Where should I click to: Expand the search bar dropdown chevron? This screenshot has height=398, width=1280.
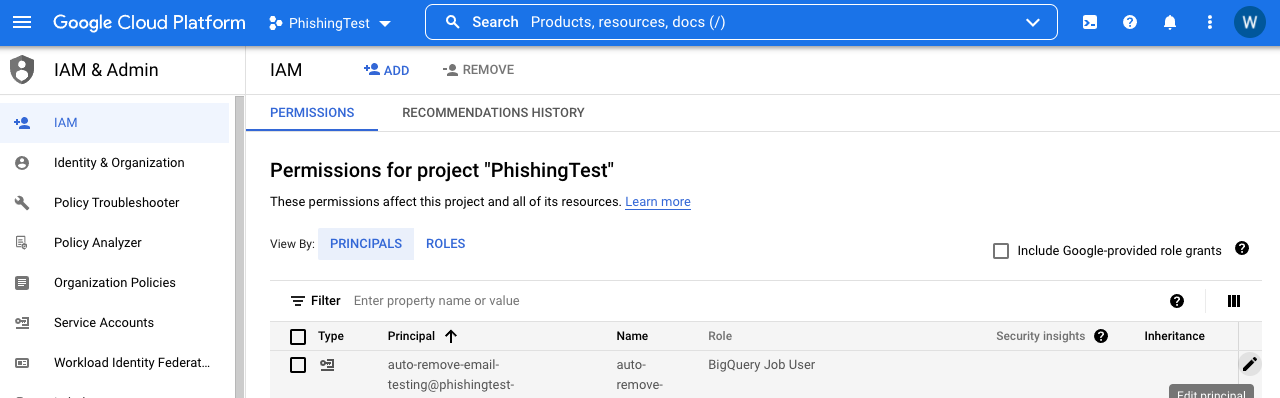(x=1033, y=23)
